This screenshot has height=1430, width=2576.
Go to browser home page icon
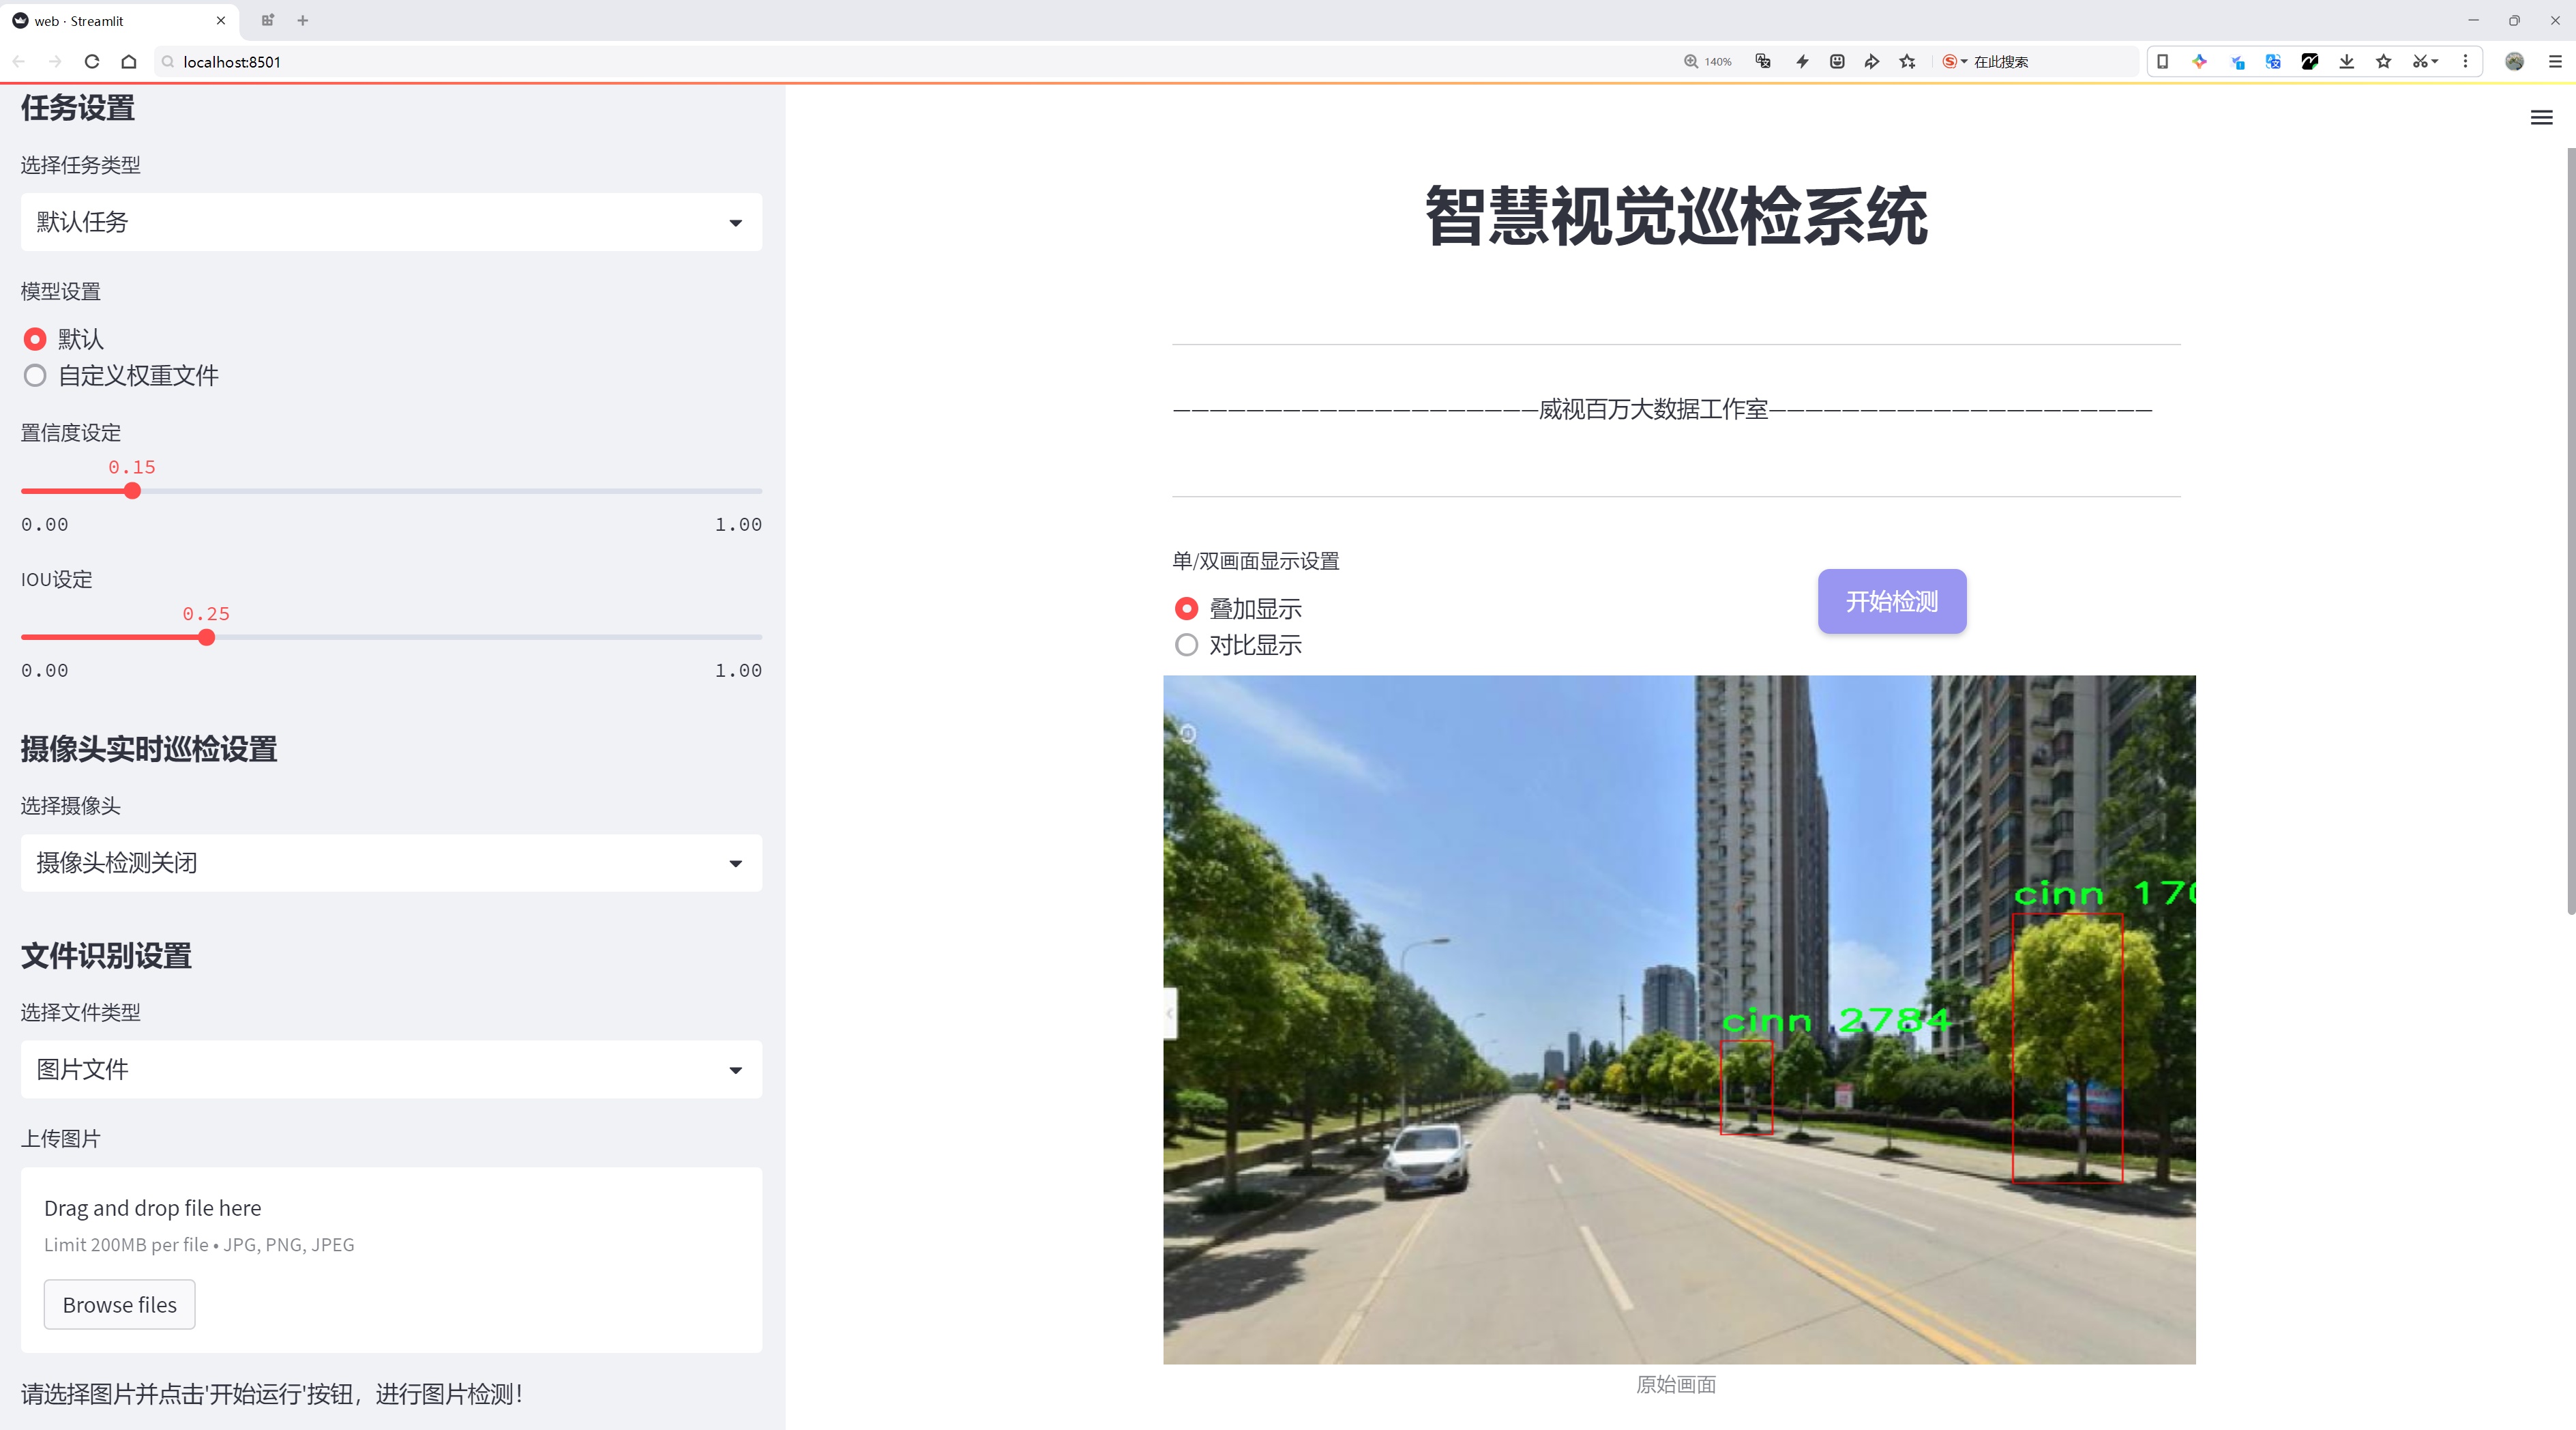(129, 62)
